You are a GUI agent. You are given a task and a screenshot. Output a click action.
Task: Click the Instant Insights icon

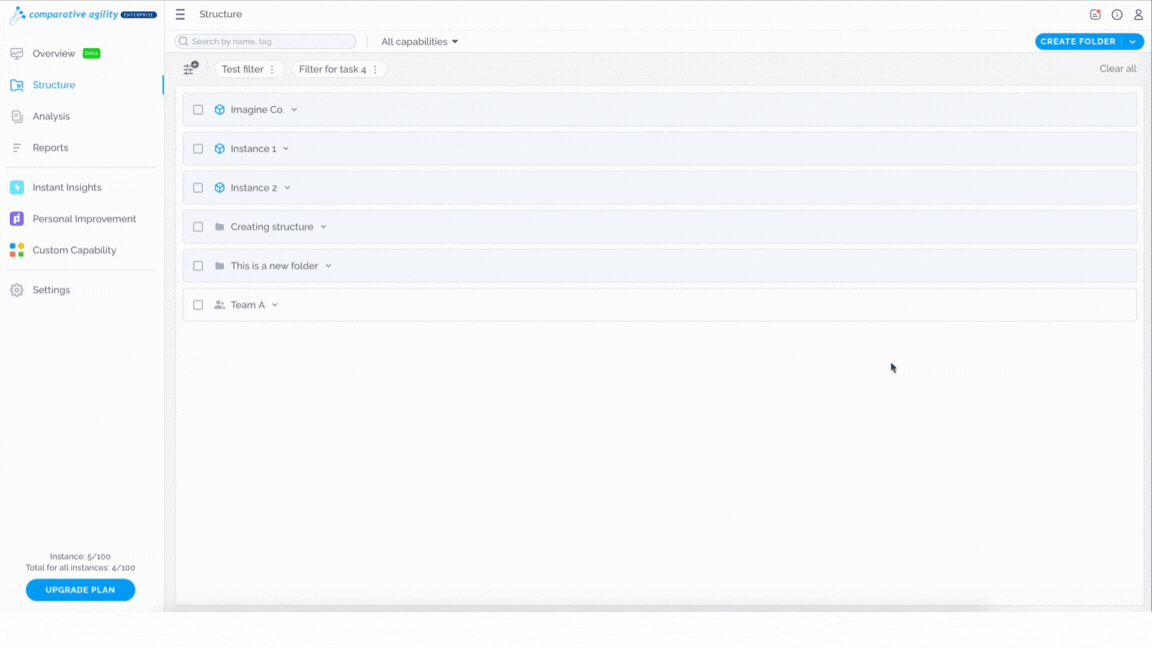pyautogui.click(x=17, y=187)
